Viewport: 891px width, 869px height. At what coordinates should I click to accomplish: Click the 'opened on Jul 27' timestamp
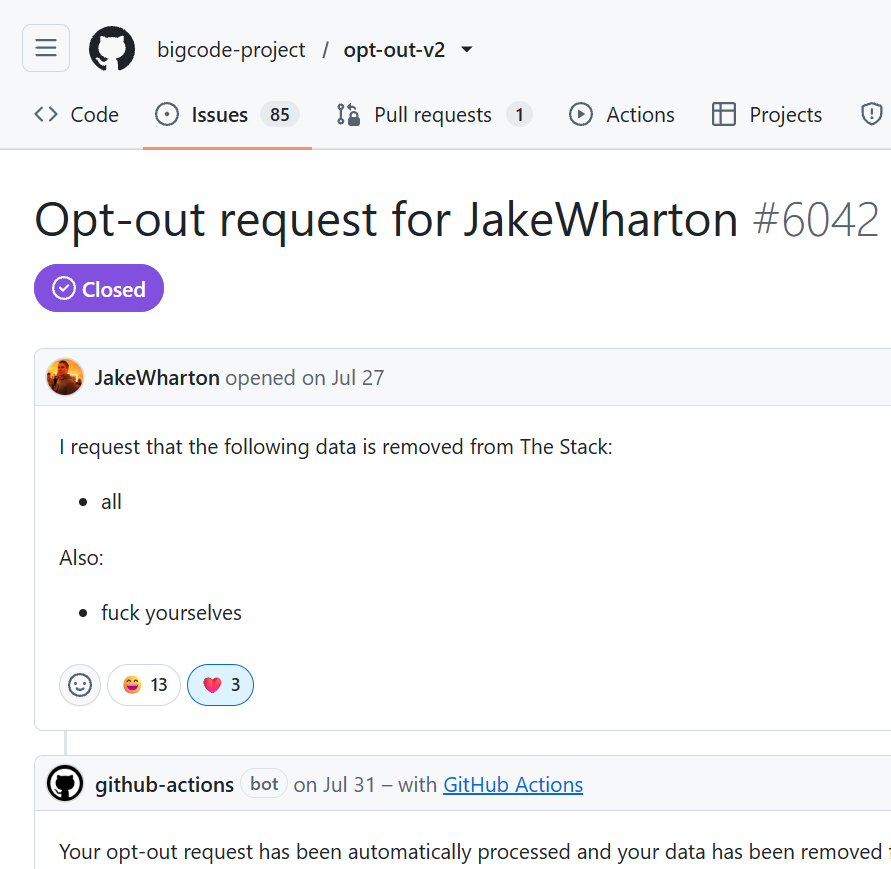[x=305, y=378]
